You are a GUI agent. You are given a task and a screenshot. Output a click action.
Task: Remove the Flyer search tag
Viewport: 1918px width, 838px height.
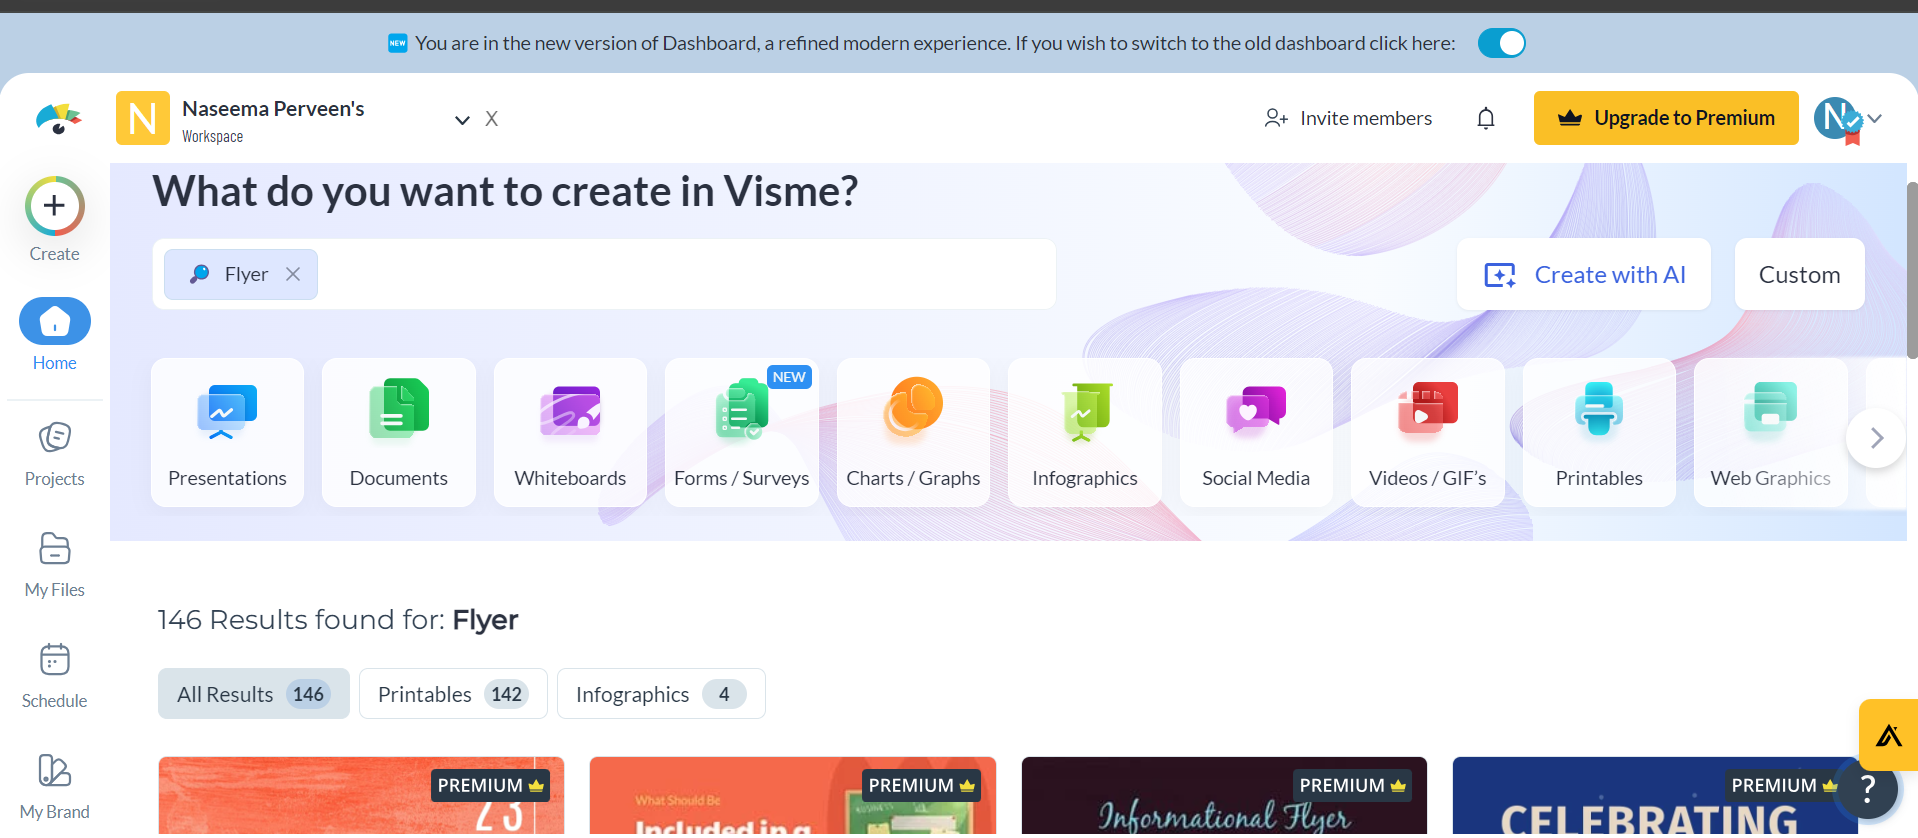coord(293,274)
